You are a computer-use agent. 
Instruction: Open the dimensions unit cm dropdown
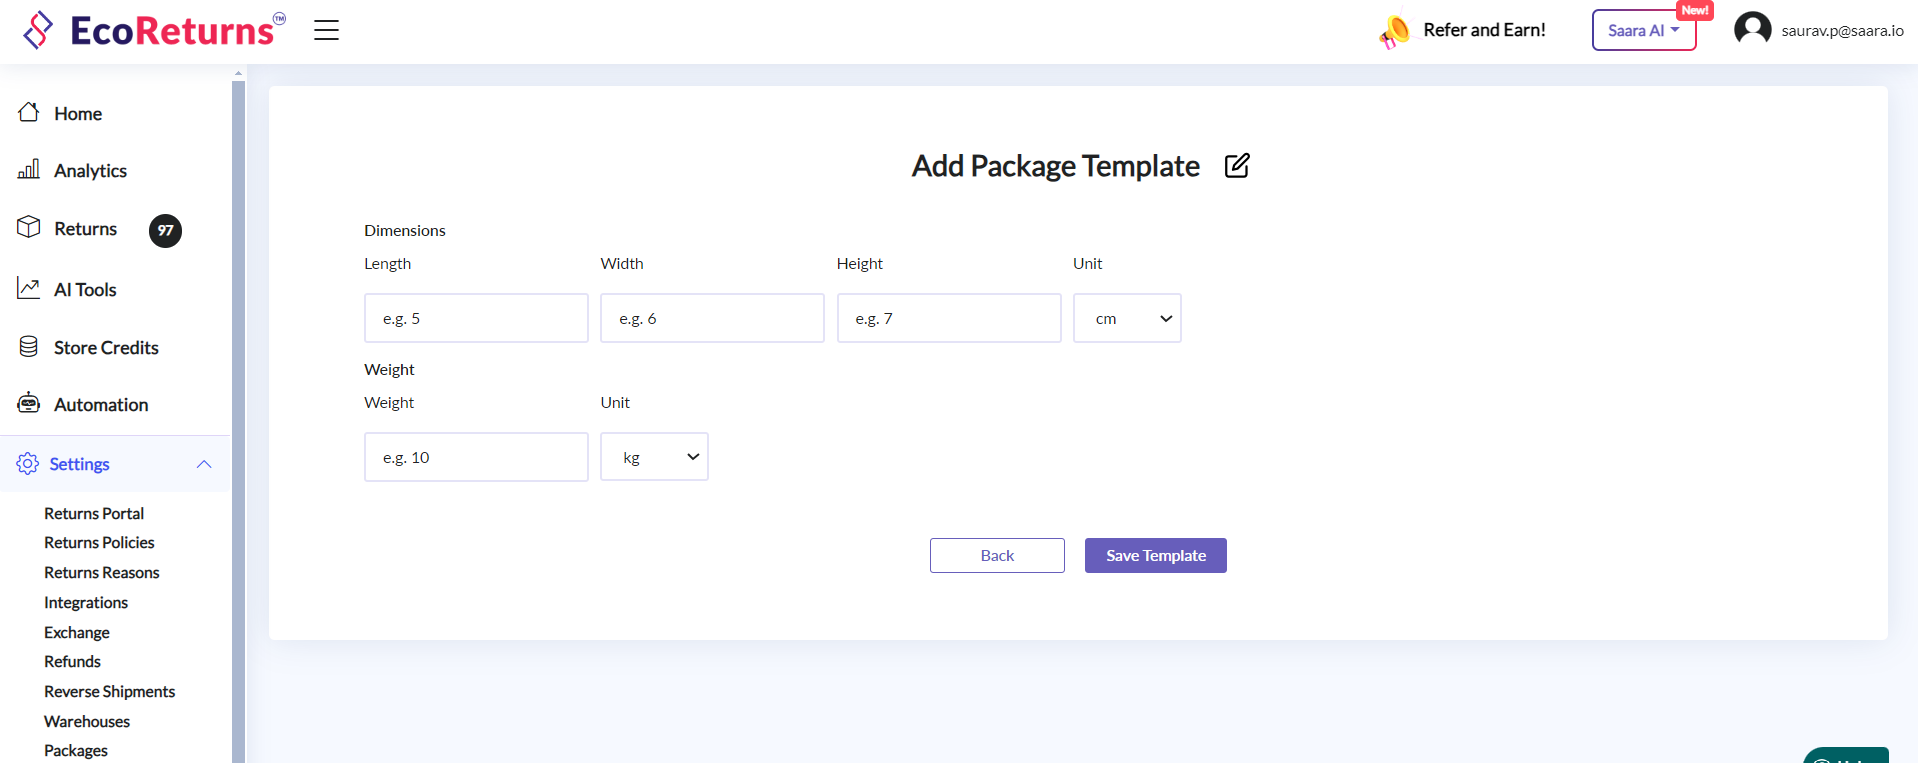pos(1126,318)
